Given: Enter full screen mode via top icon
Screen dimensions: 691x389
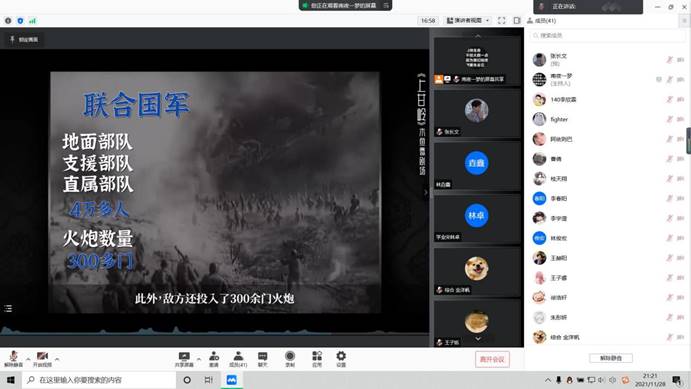Looking at the screenshot, I should [x=502, y=21].
